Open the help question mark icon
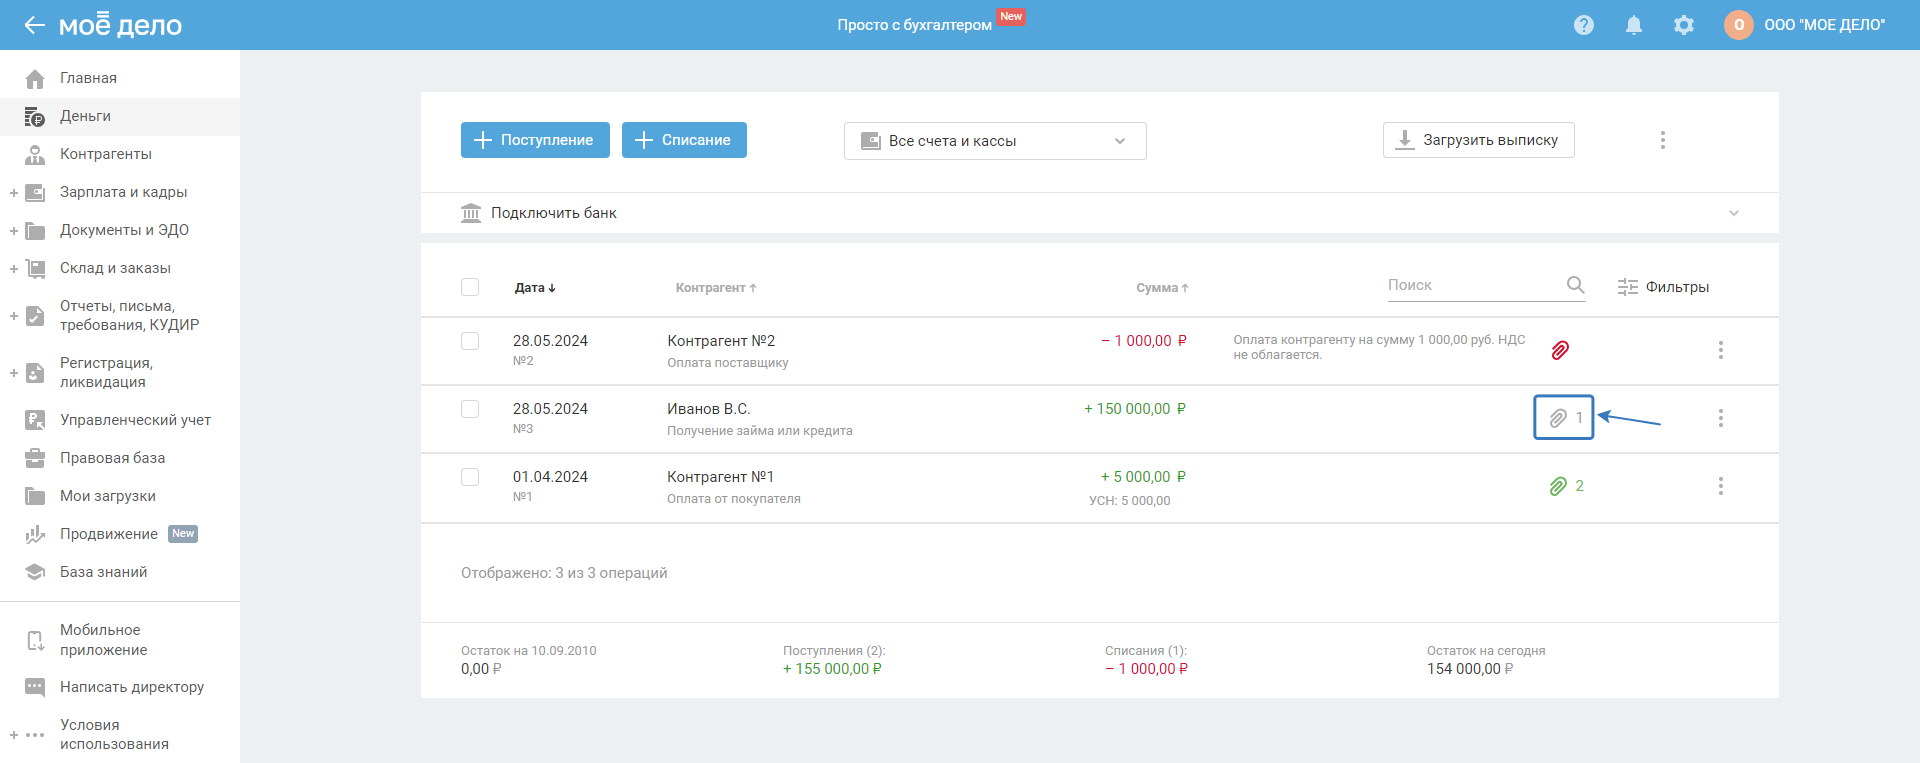This screenshot has height=763, width=1920. pyautogui.click(x=1584, y=25)
